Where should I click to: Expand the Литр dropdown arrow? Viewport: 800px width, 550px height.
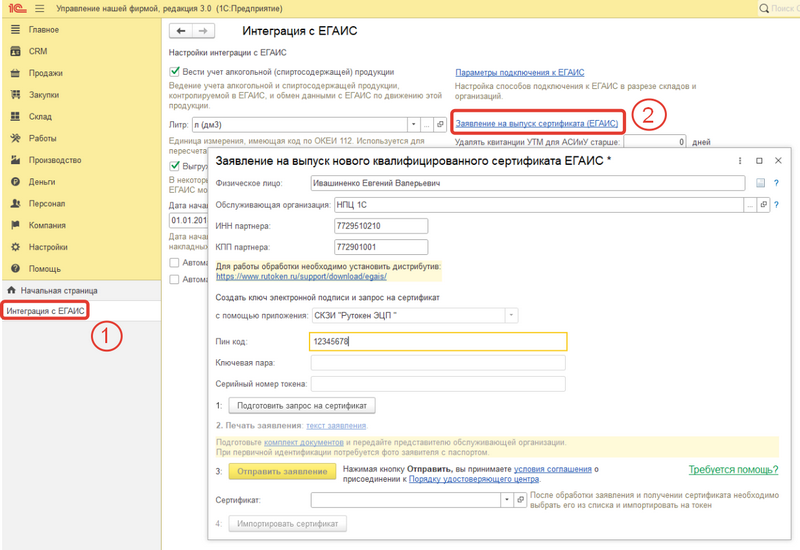point(413,124)
